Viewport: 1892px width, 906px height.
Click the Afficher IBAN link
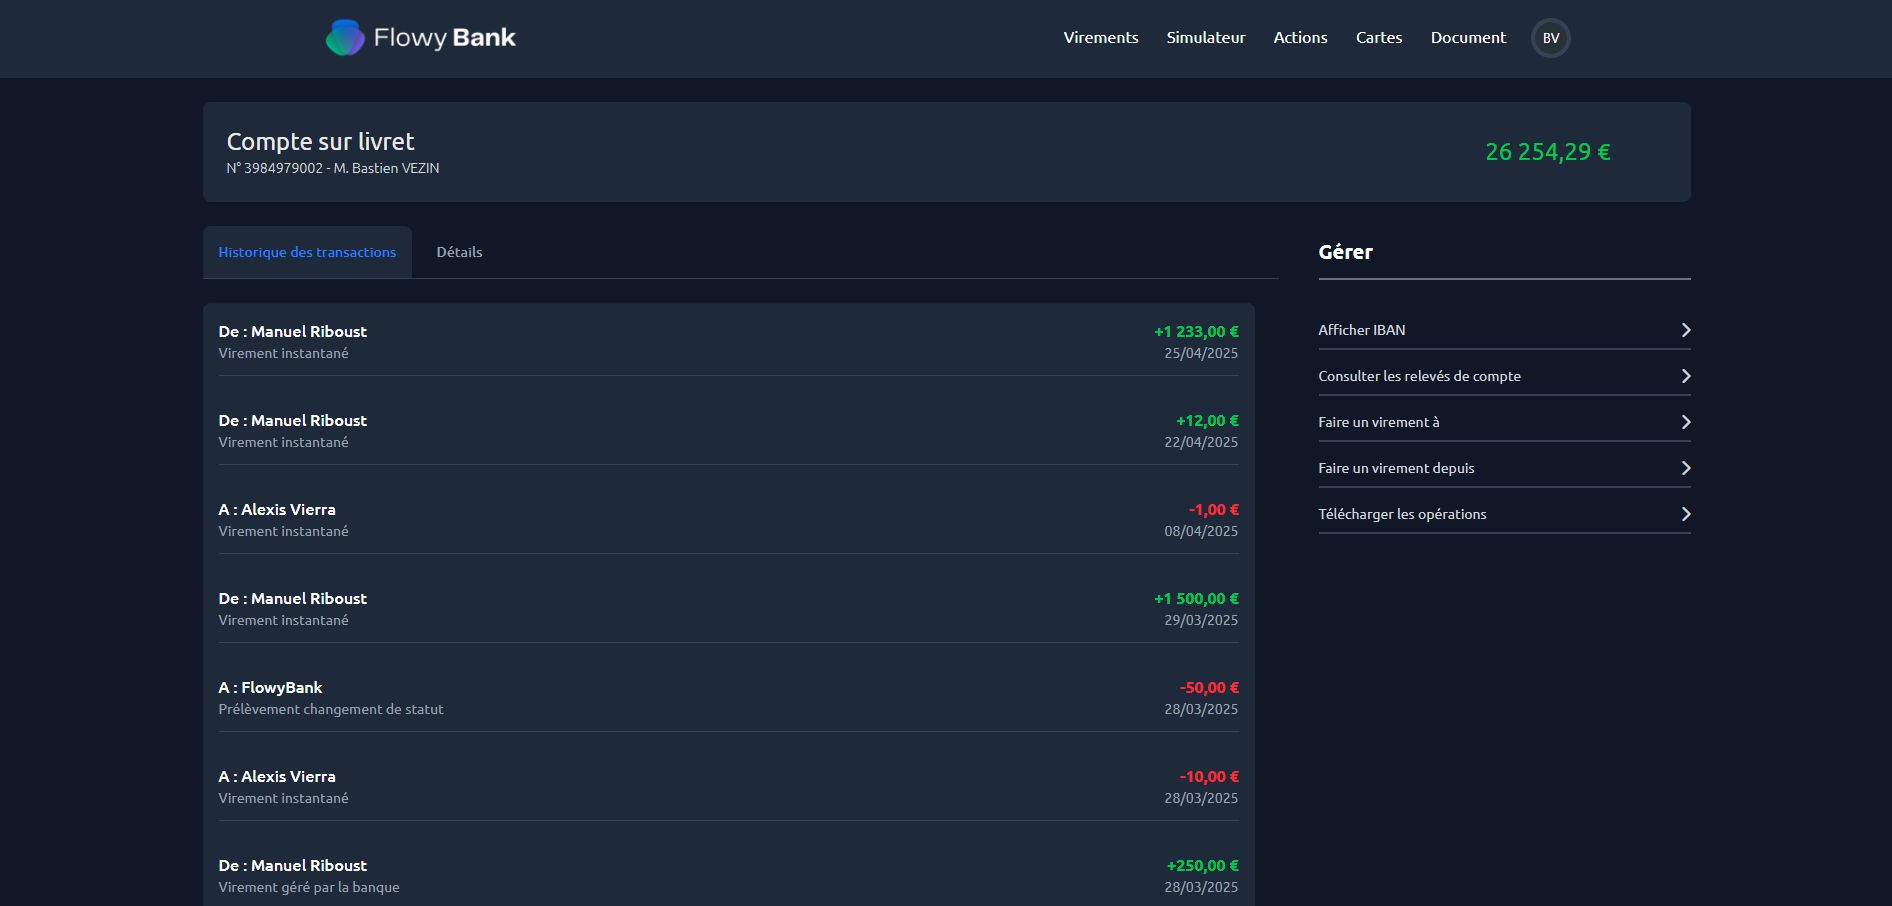pyautogui.click(x=1361, y=330)
